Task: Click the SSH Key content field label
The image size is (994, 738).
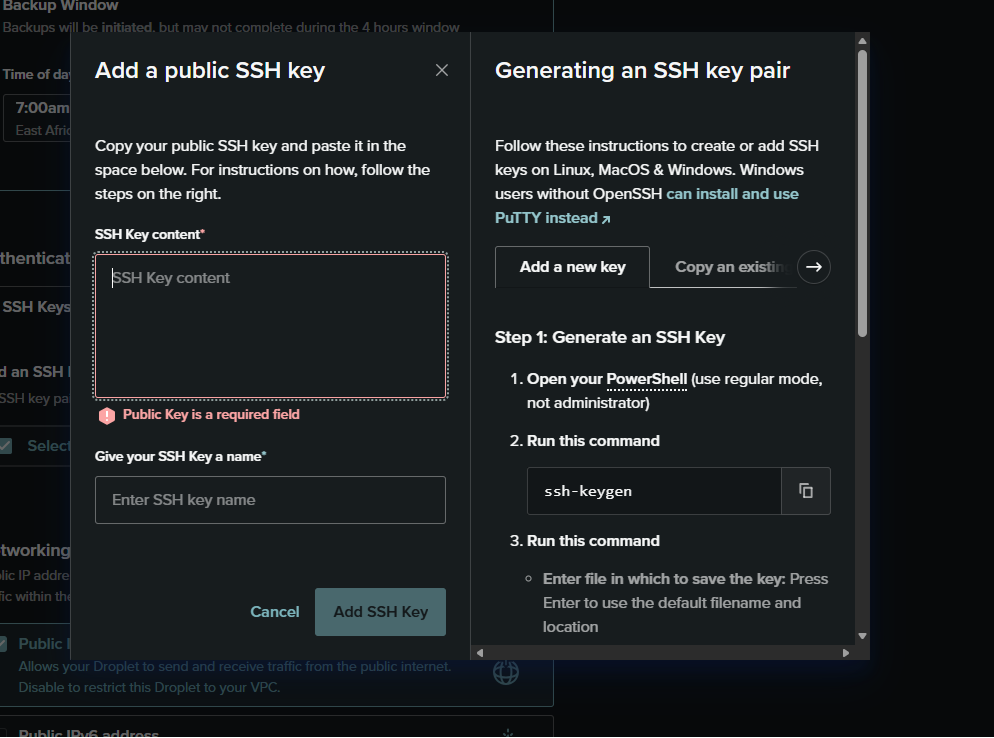Action: click(x=150, y=235)
